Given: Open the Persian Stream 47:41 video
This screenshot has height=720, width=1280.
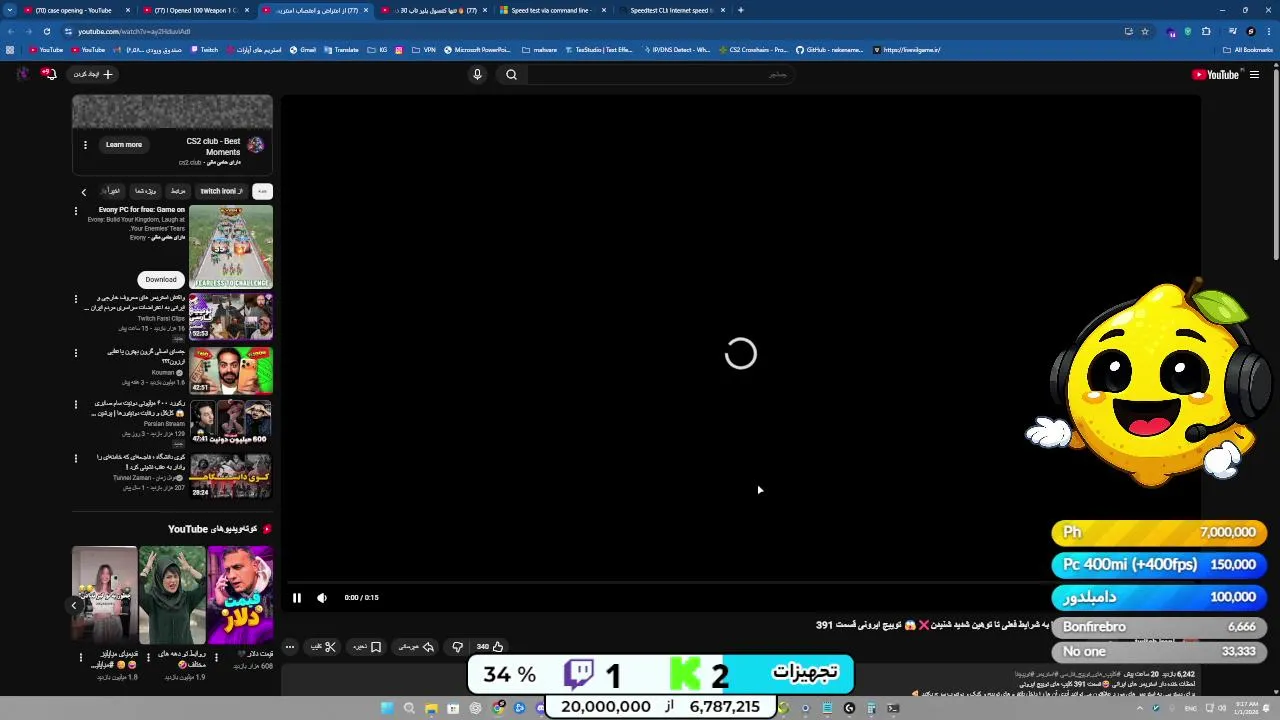Looking at the screenshot, I should [231, 422].
